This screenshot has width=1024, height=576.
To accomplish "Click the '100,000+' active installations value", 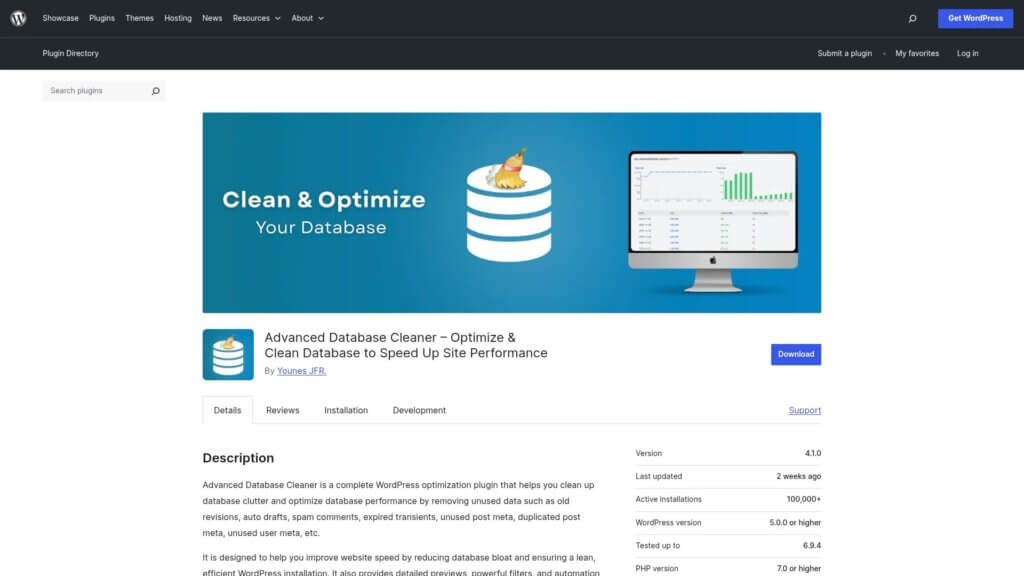I will pos(804,499).
